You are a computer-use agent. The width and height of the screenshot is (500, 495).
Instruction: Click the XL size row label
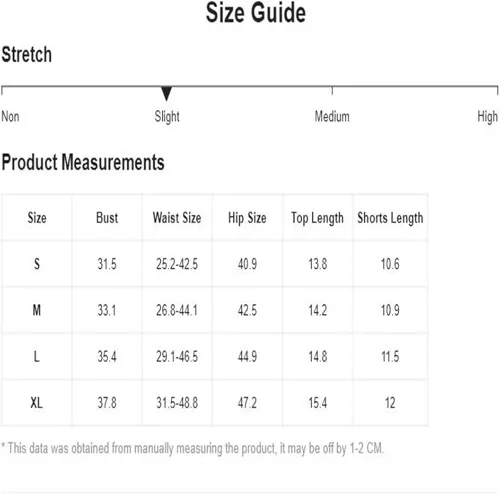(37, 403)
